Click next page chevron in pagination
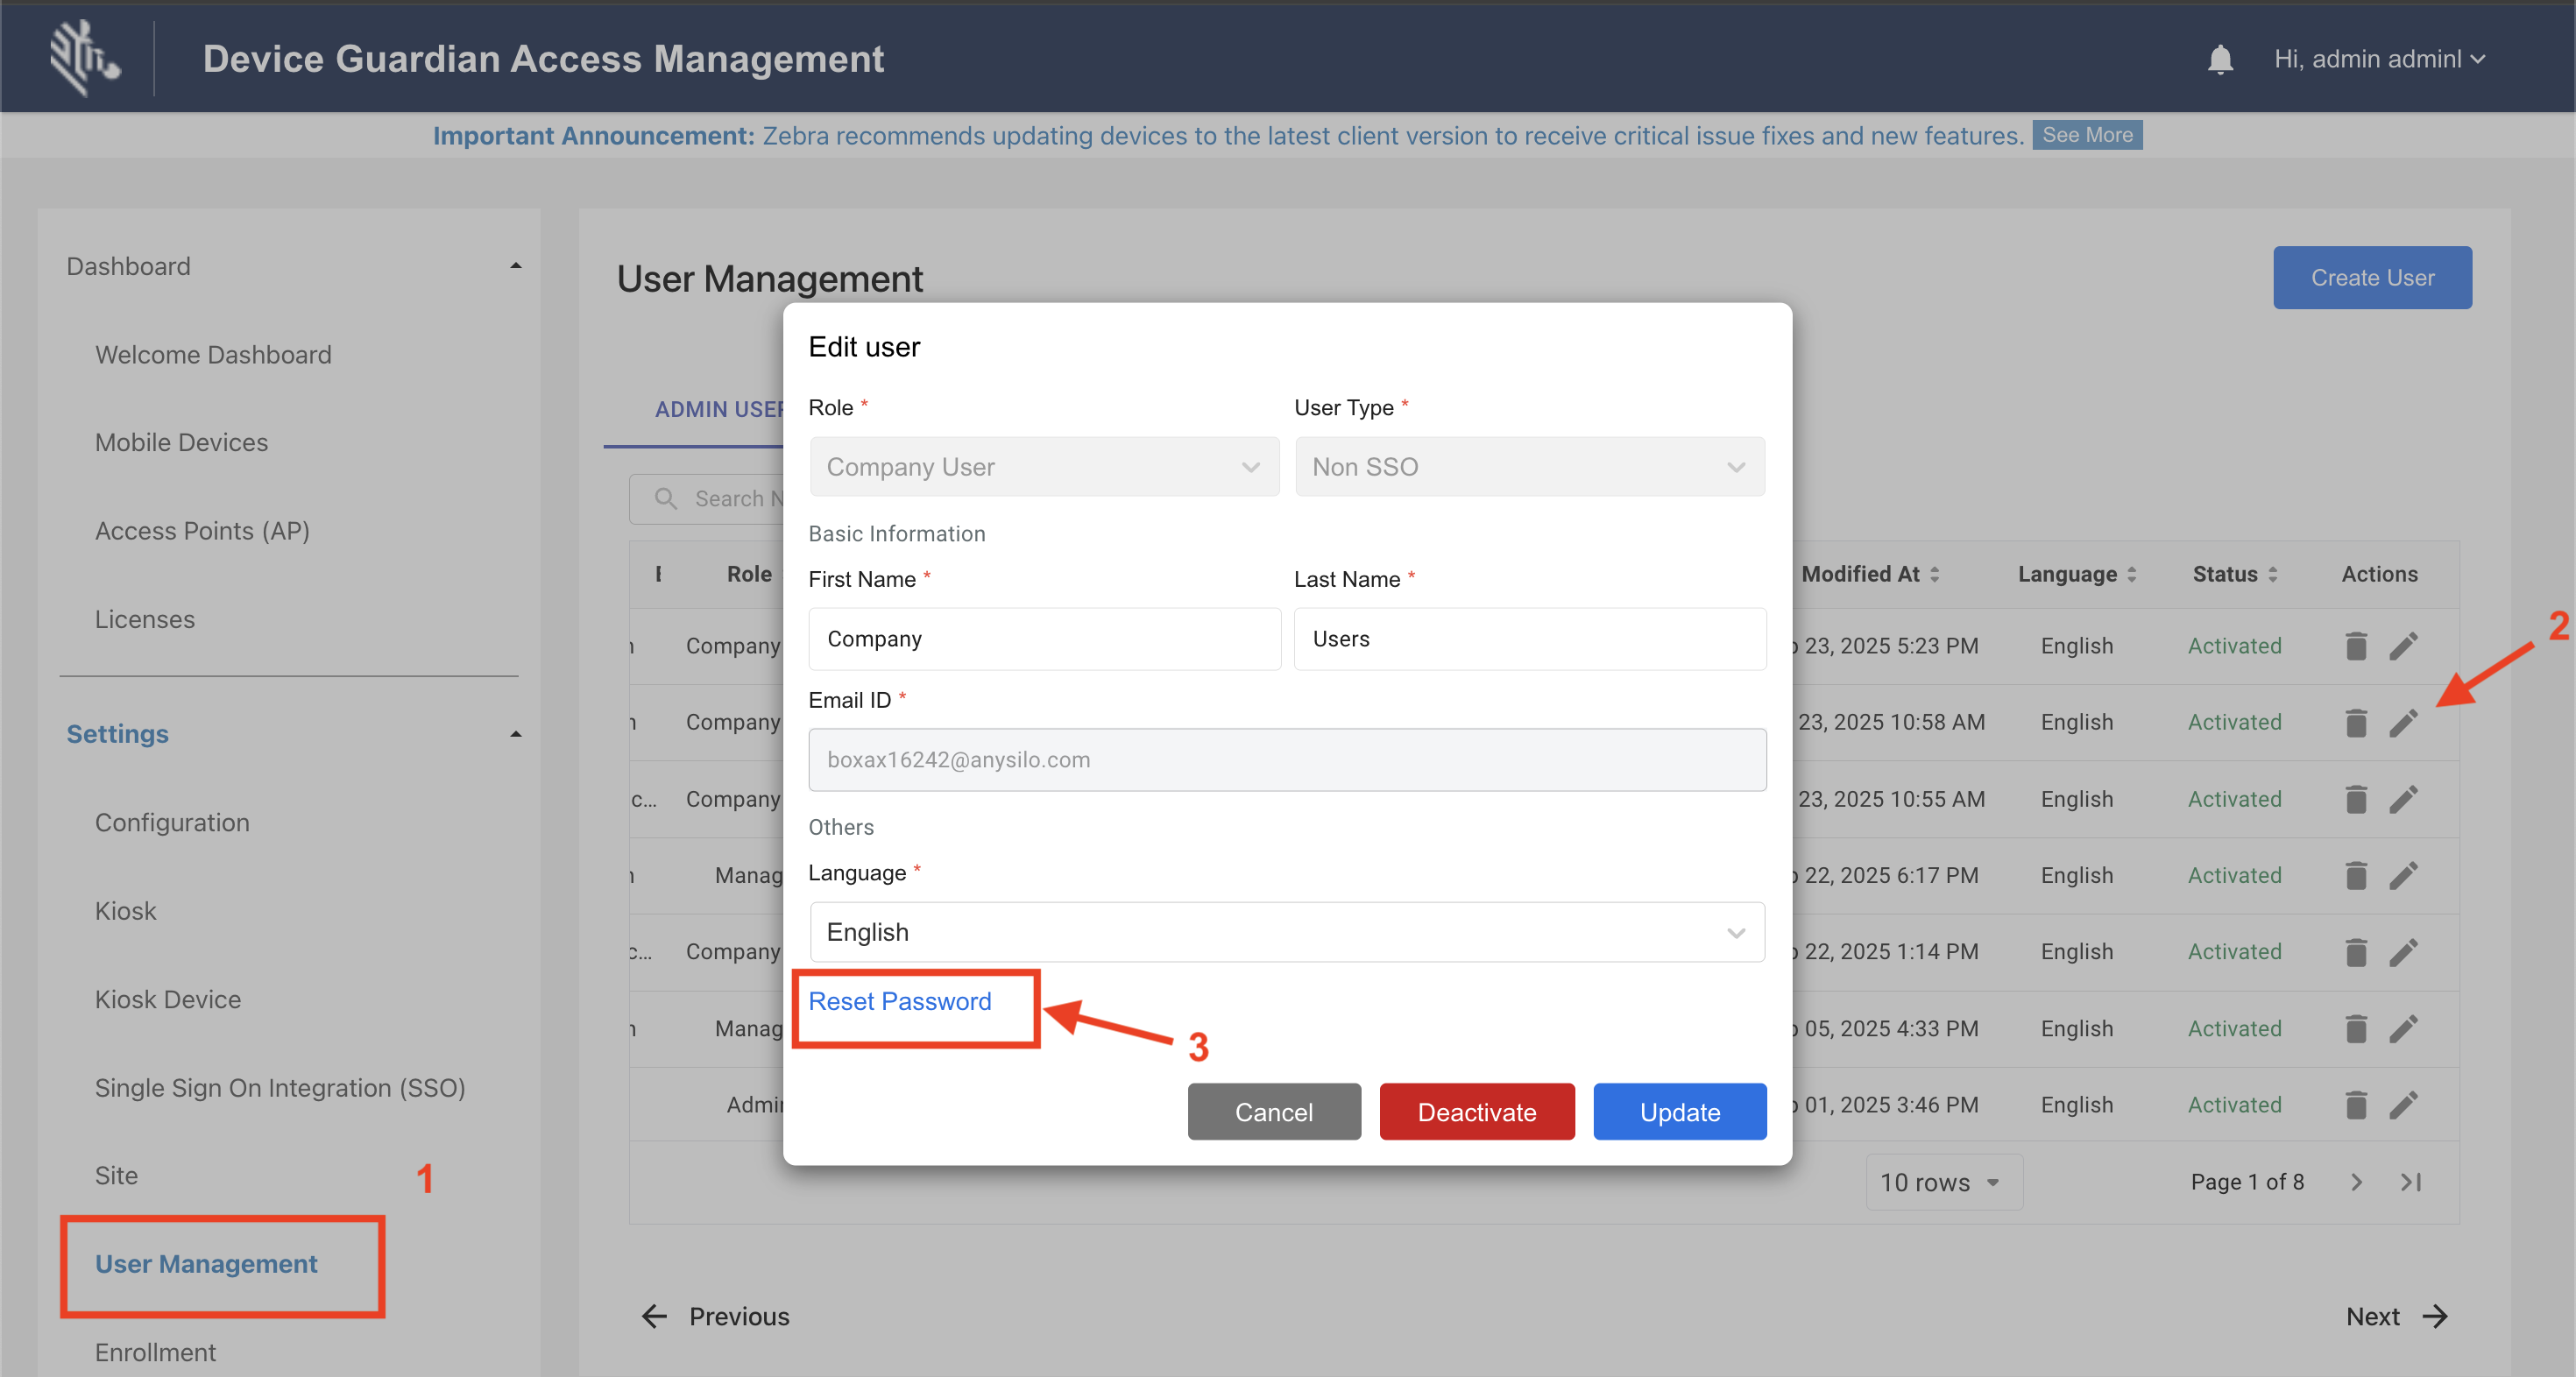Screen dimensions: 2576x1377 pyautogui.click(x=2356, y=1182)
